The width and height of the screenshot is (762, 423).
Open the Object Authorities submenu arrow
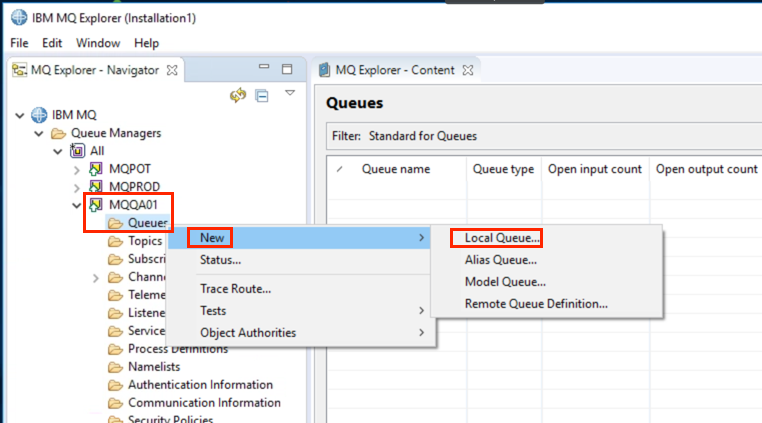click(x=421, y=333)
